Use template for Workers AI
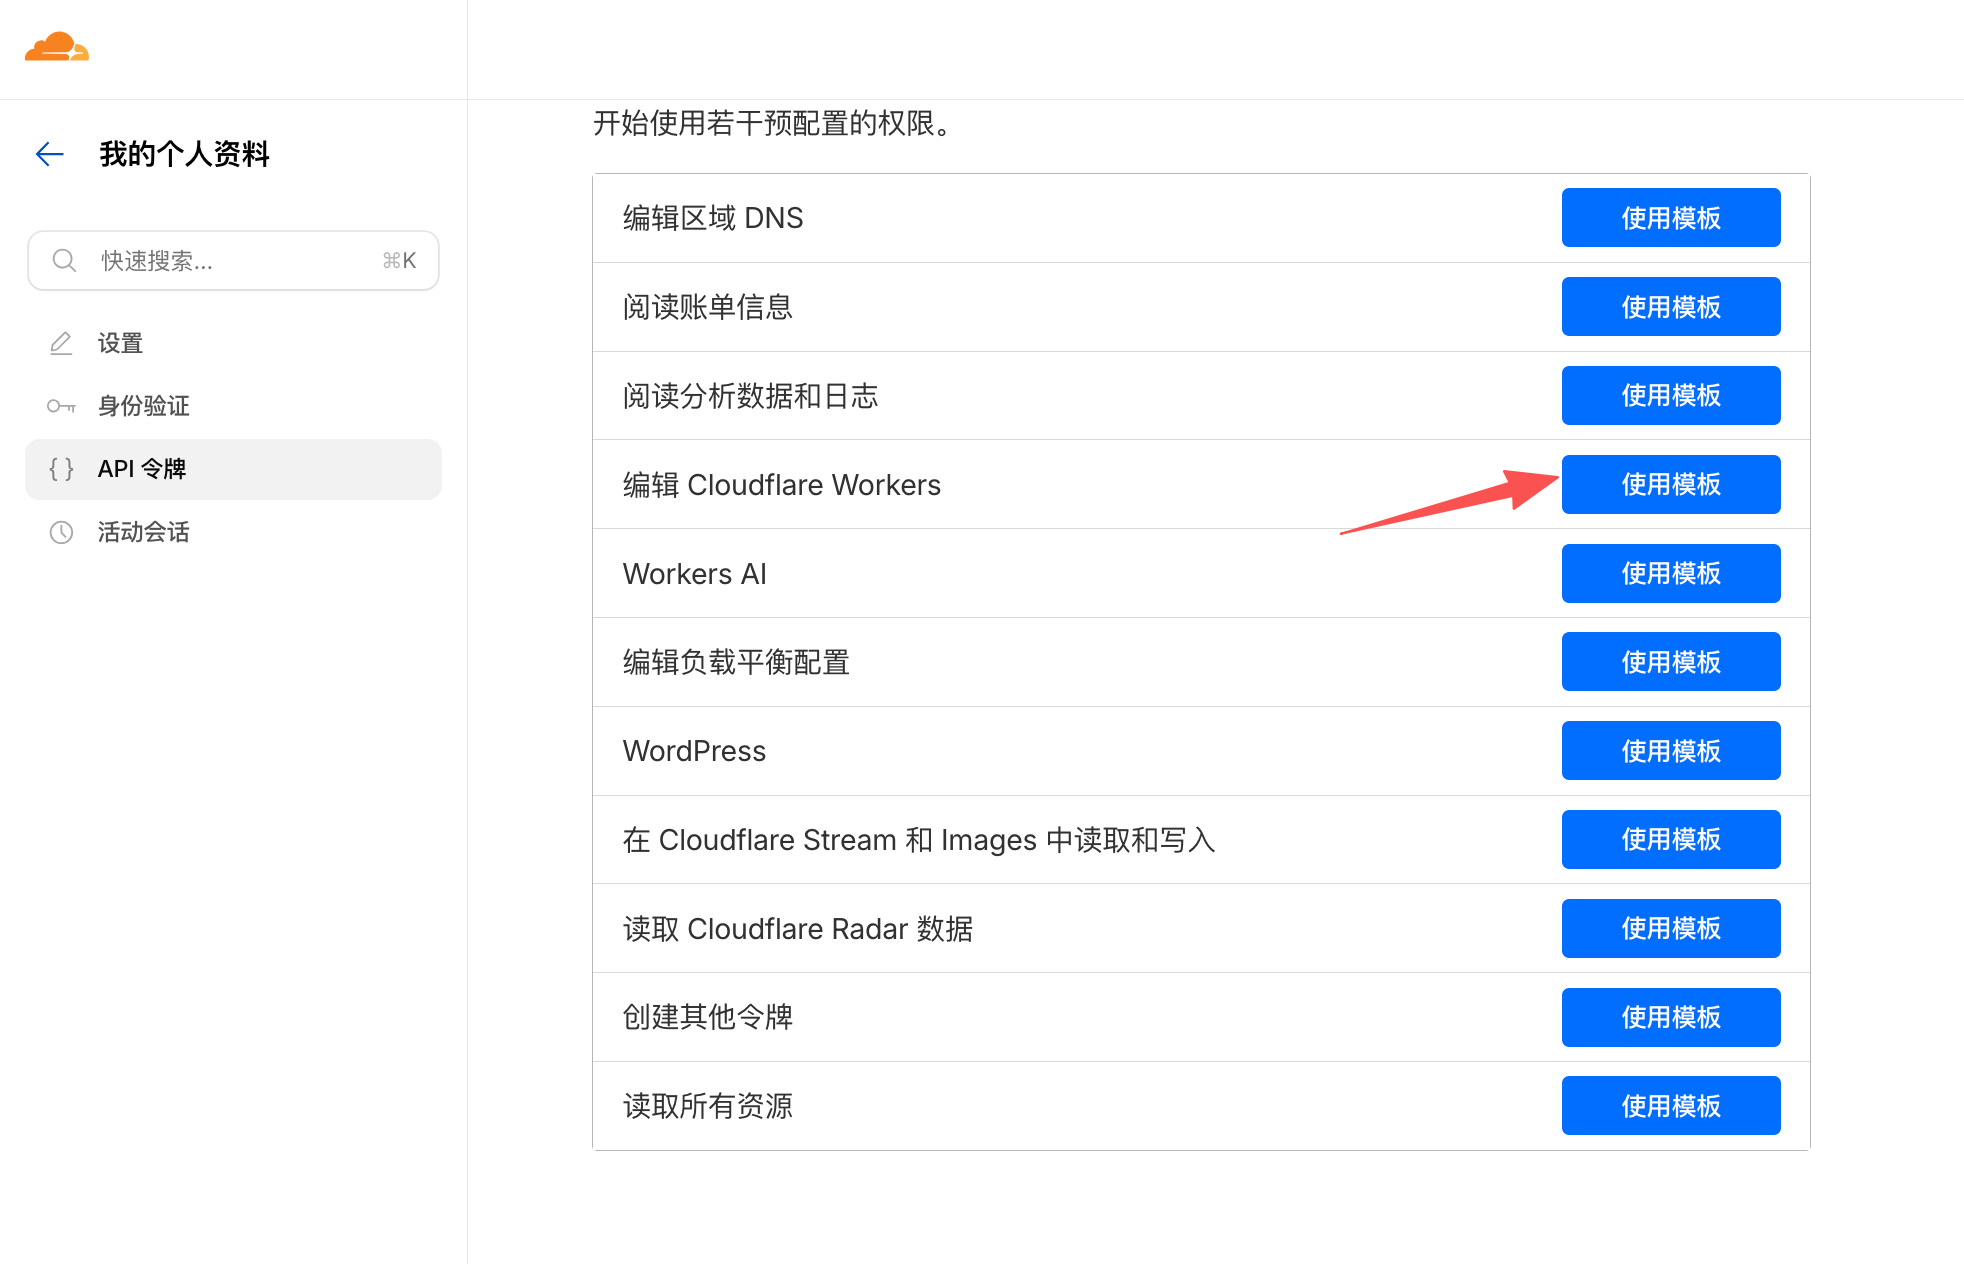Screen dimensions: 1964x1264 pos(1670,573)
